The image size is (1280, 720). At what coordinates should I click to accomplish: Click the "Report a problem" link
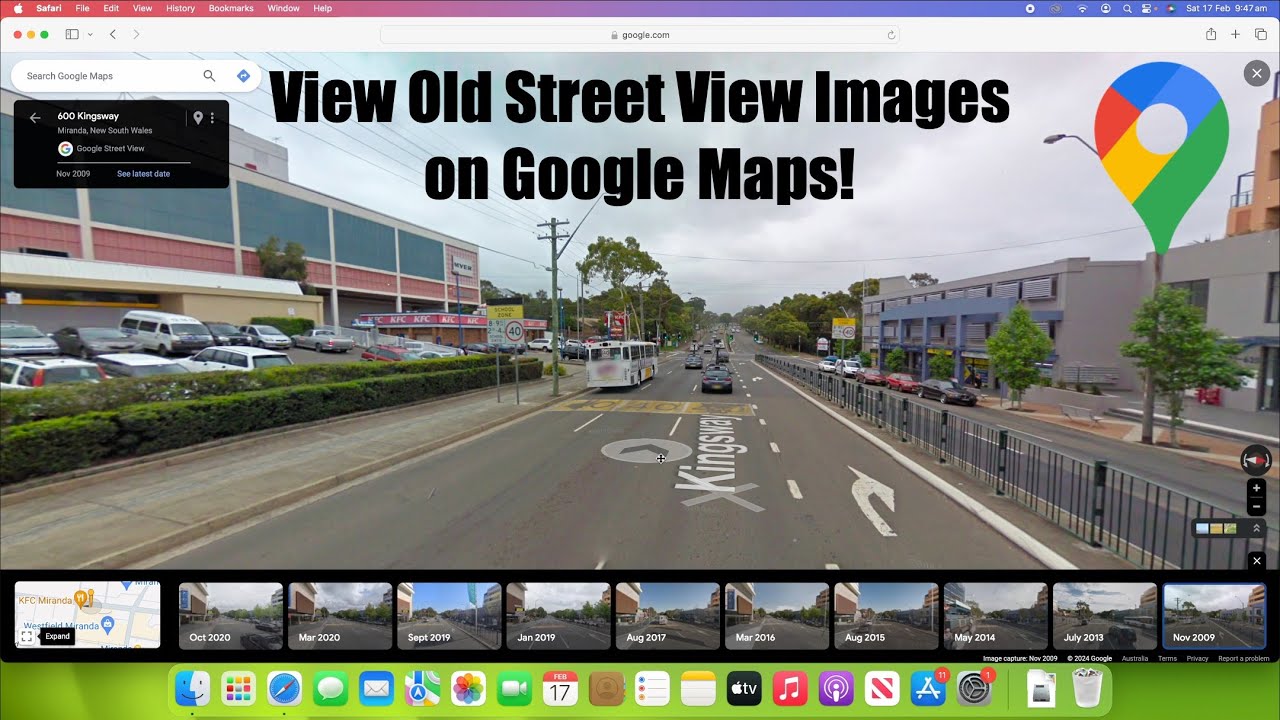tap(1244, 658)
